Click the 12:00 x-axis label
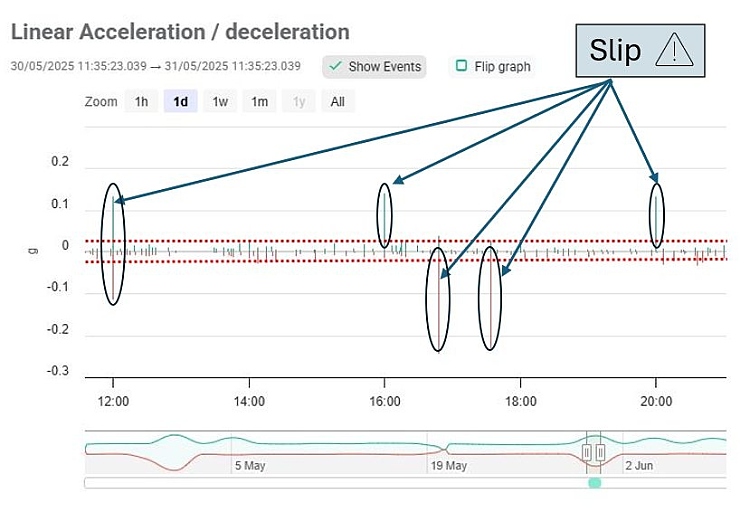 pyautogui.click(x=113, y=401)
